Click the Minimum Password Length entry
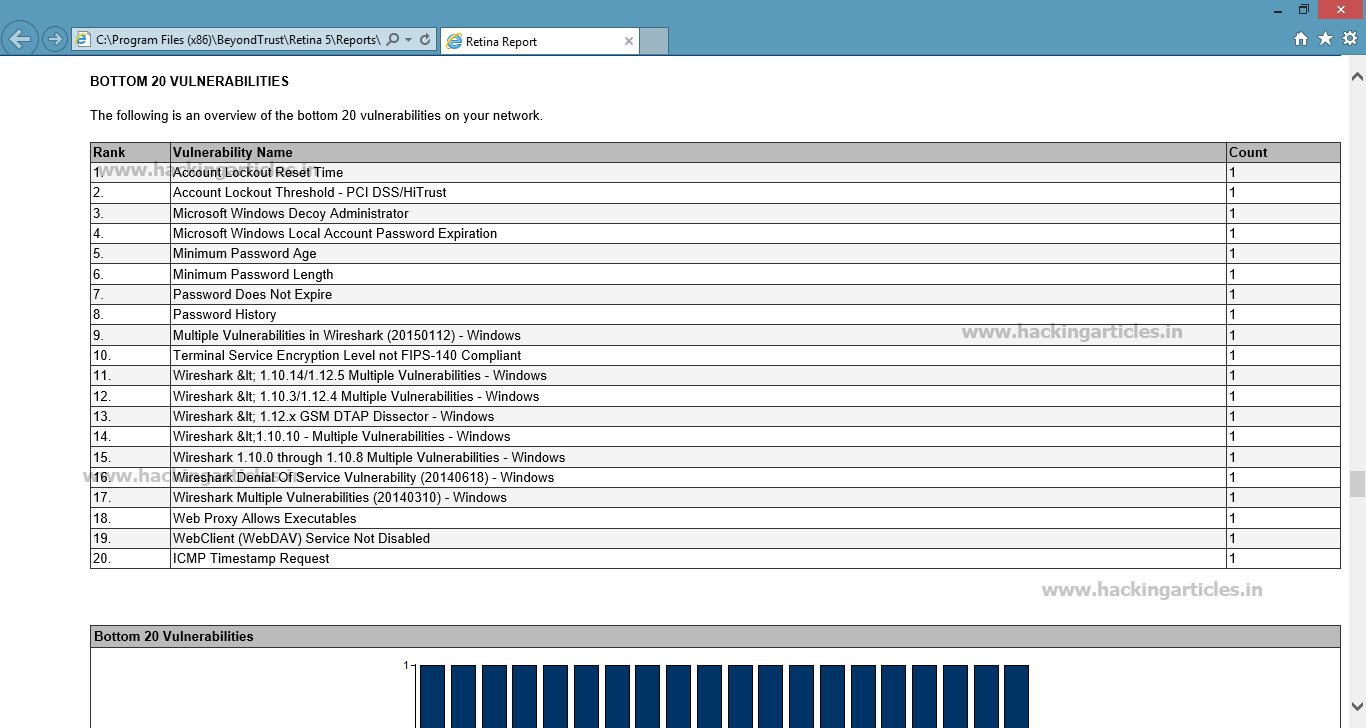 click(253, 274)
